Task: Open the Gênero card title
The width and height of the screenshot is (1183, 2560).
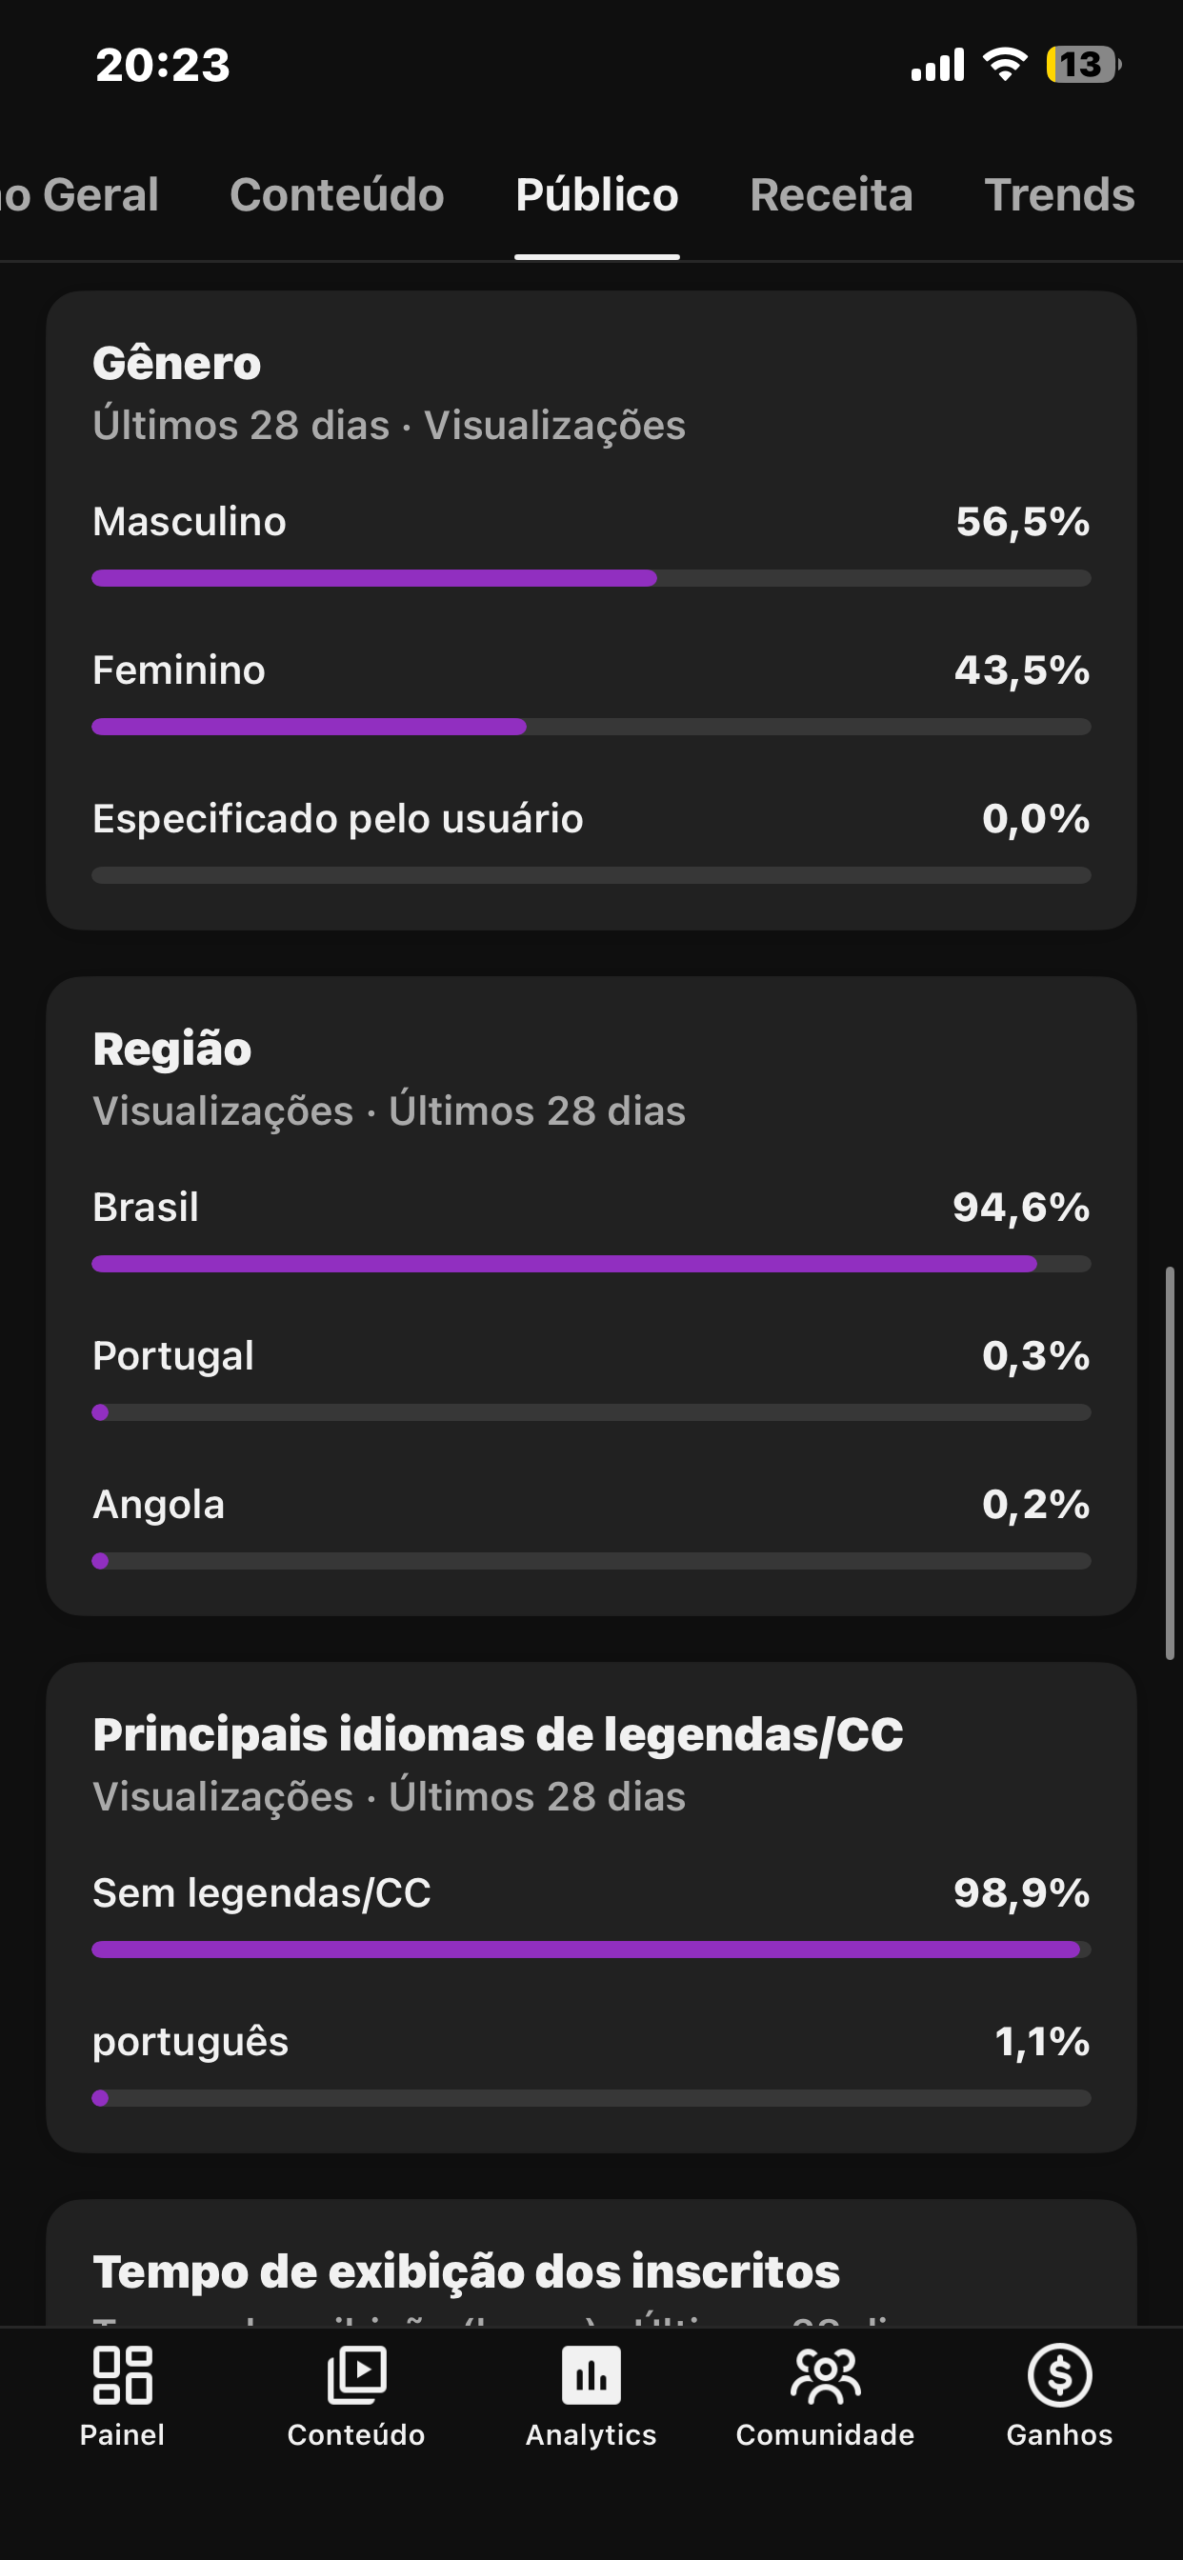Action: tap(177, 363)
